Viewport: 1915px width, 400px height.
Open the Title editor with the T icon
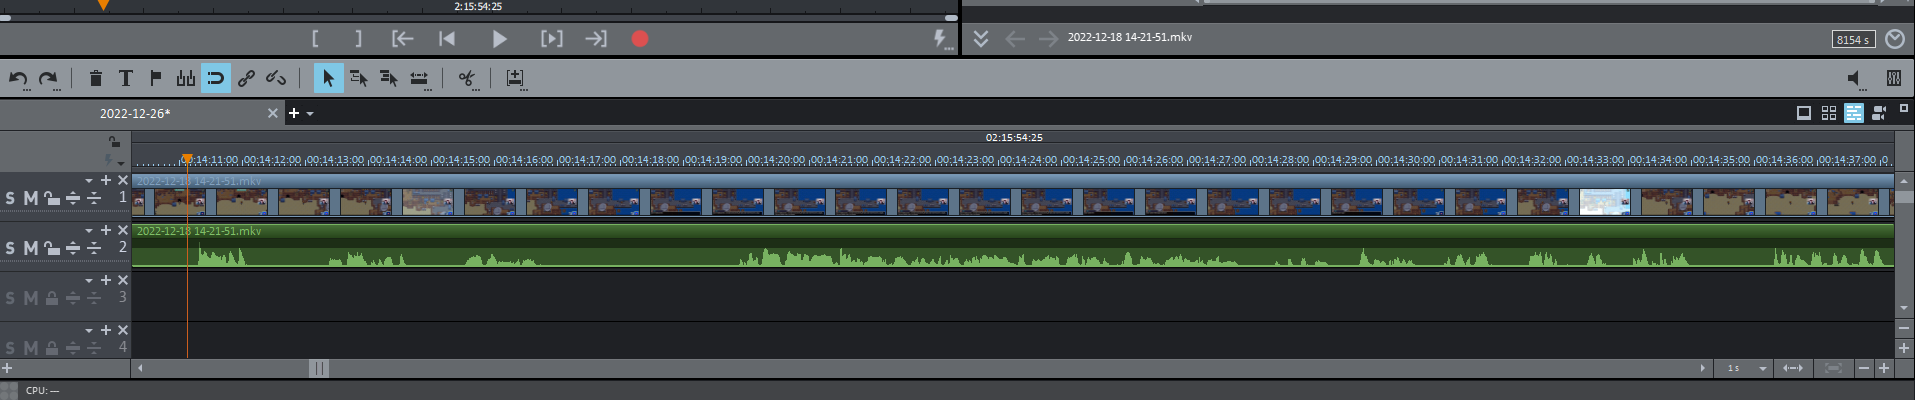pyautogui.click(x=126, y=78)
